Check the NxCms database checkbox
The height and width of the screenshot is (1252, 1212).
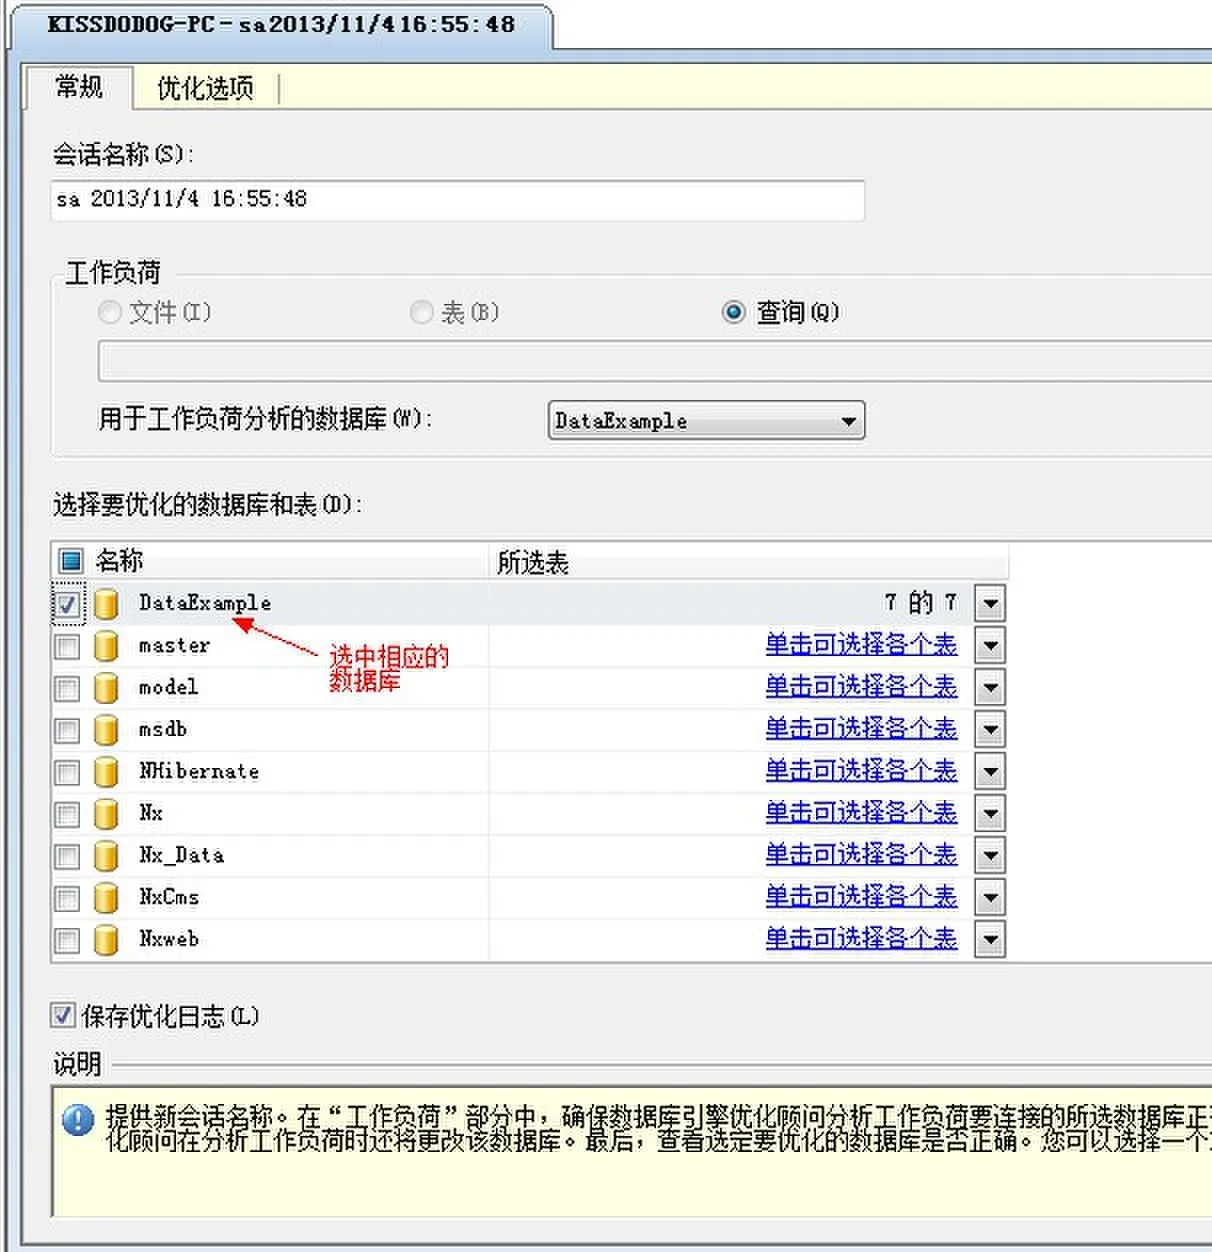coord(67,899)
